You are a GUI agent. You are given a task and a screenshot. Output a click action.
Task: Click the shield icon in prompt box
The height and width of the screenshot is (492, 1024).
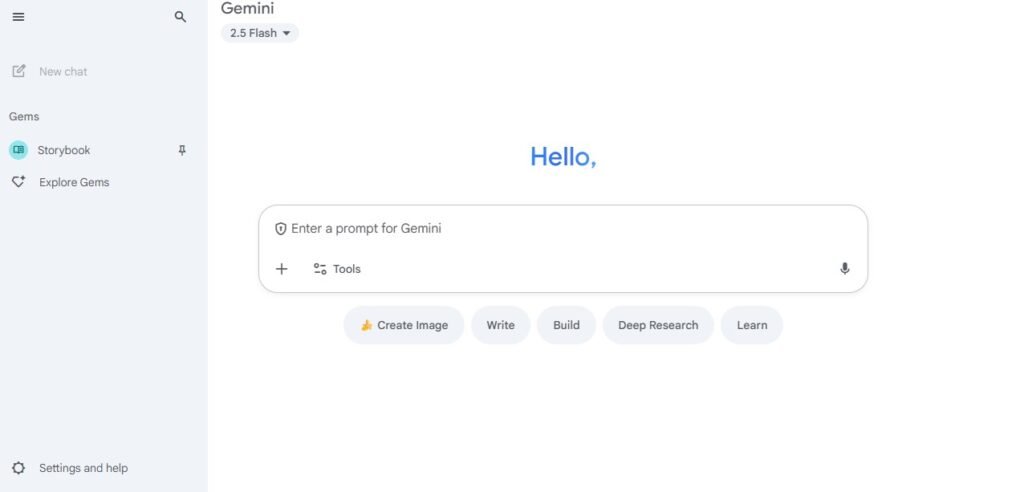pos(281,229)
